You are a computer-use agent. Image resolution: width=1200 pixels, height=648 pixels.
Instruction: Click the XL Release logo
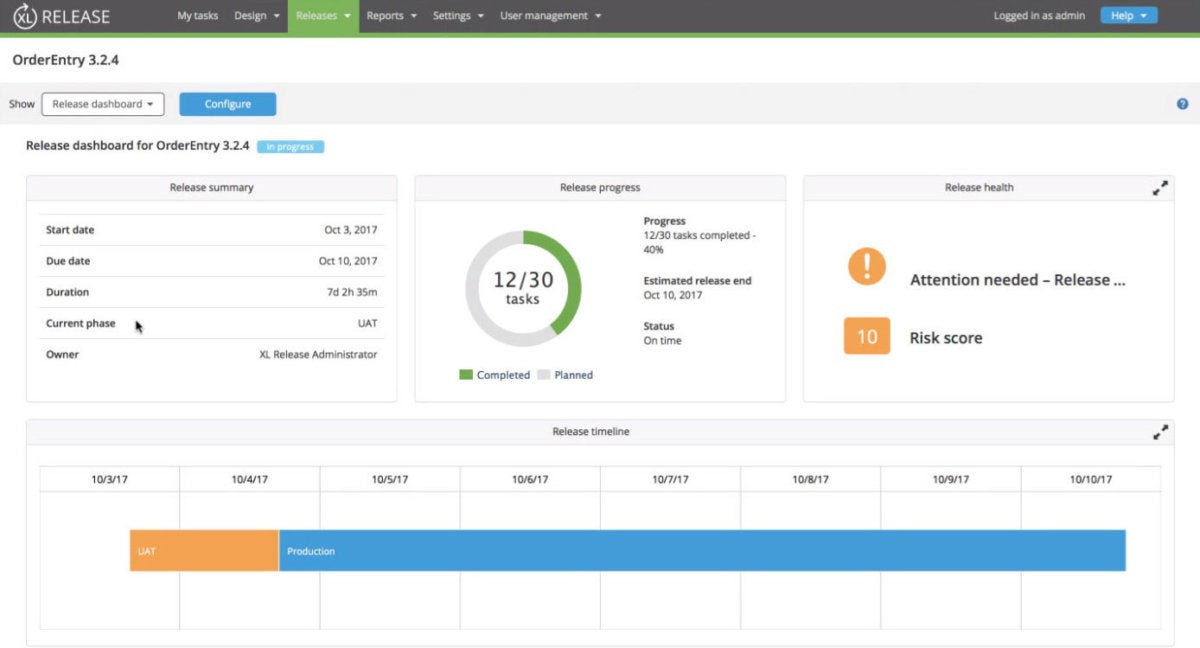pyautogui.click(x=62, y=16)
